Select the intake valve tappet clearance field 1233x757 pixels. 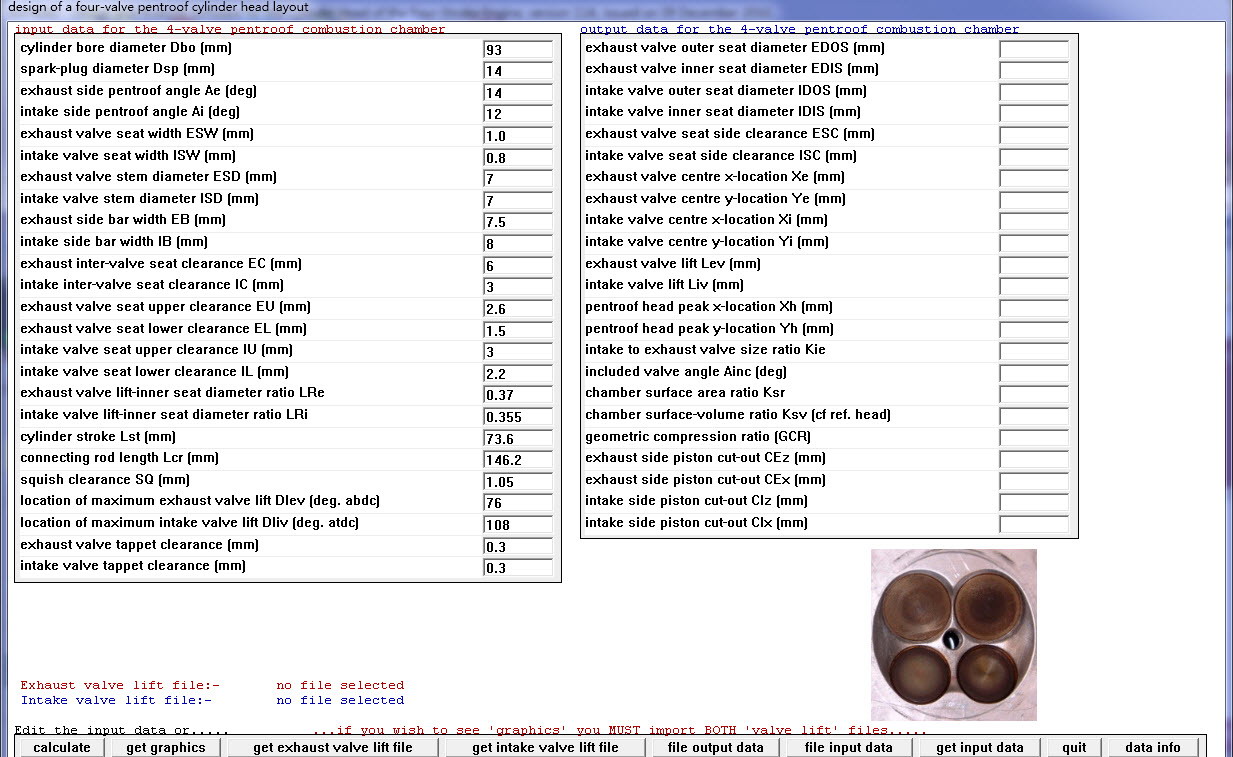pyautogui.click(x=518, y=568)
